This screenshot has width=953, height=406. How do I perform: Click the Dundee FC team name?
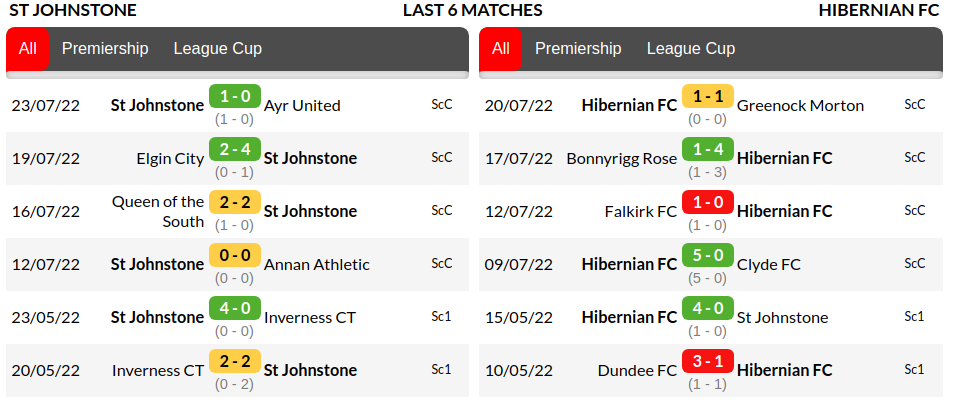click(637, 371)
